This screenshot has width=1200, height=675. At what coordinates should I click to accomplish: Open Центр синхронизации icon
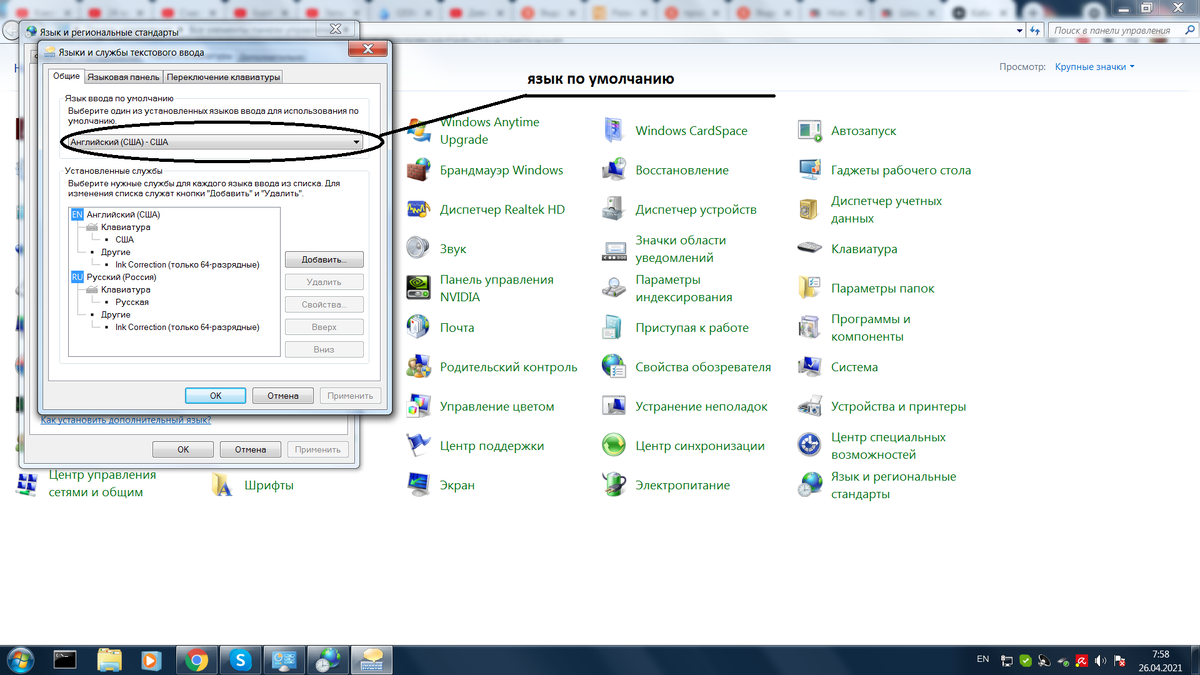[x=614, y=446]
